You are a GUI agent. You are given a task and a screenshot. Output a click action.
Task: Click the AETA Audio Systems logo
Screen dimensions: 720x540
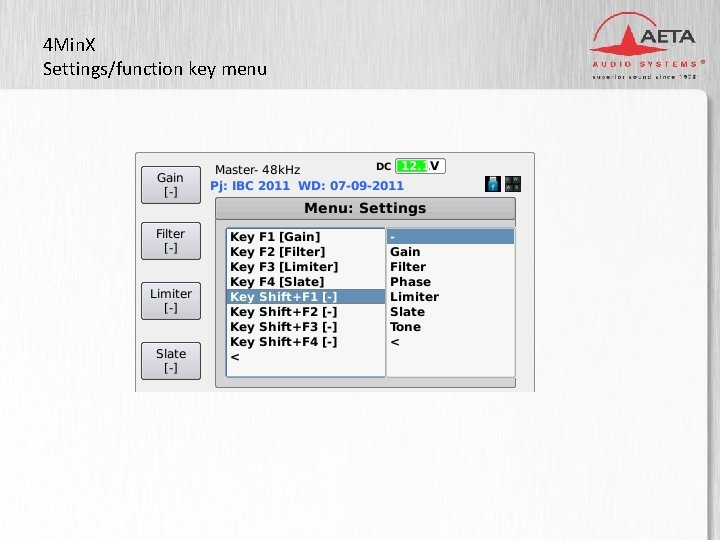click(647, 46)
